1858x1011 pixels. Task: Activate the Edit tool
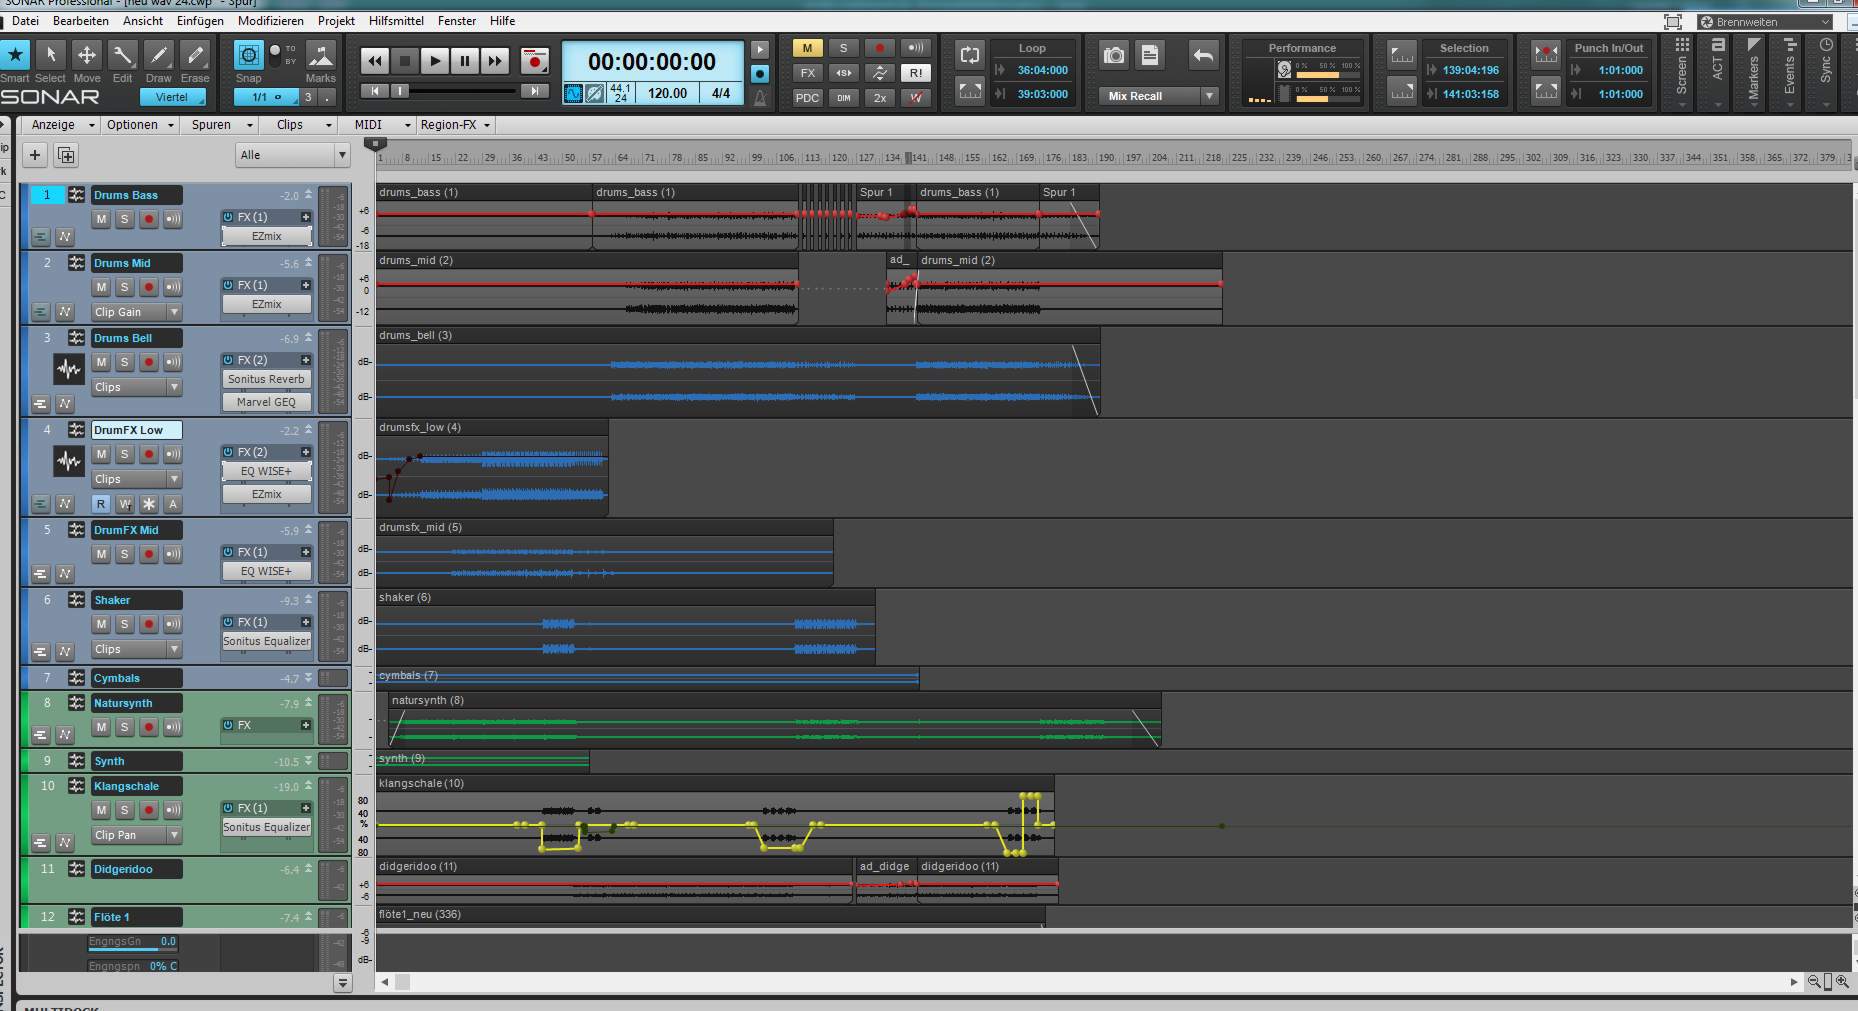[x=122, y=55]
